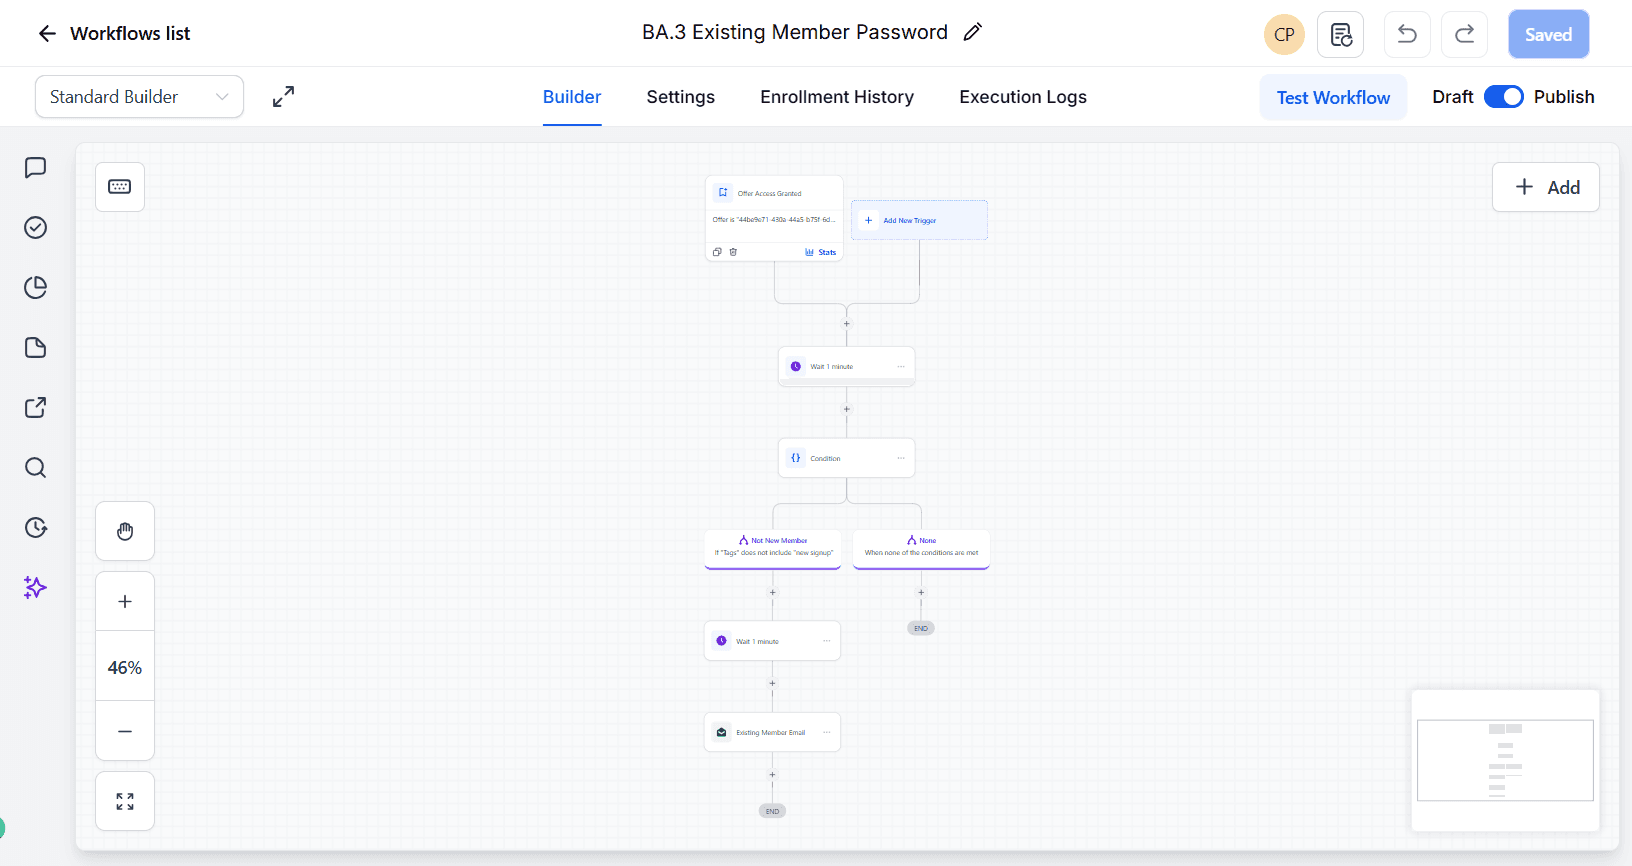This screenshot has height=866, width=1632.
Task: Click END marker after Existing Member Email
Action: [773, 811]
